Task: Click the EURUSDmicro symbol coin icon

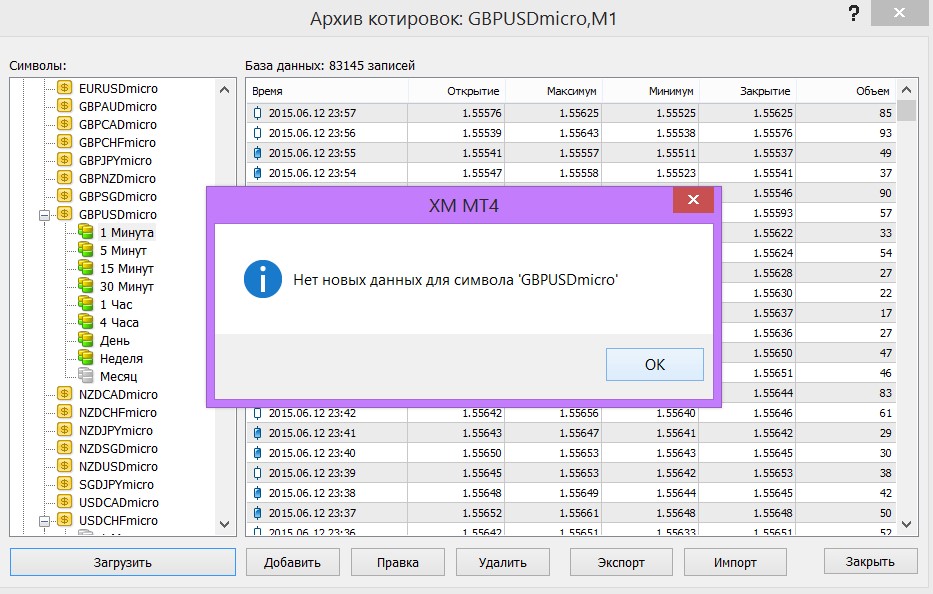Action: (64, 88)
